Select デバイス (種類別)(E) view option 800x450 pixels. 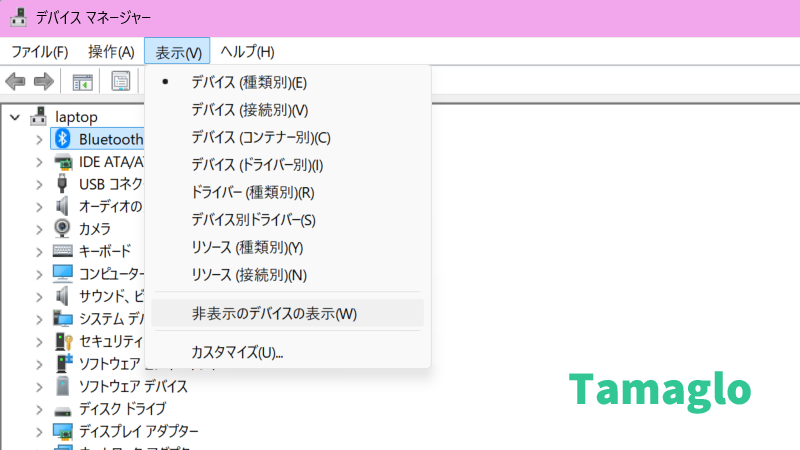coord(288,82)
